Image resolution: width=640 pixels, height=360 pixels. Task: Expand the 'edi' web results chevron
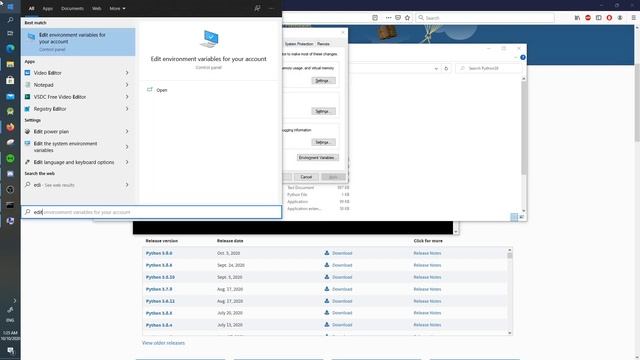(x=127, y=185)
